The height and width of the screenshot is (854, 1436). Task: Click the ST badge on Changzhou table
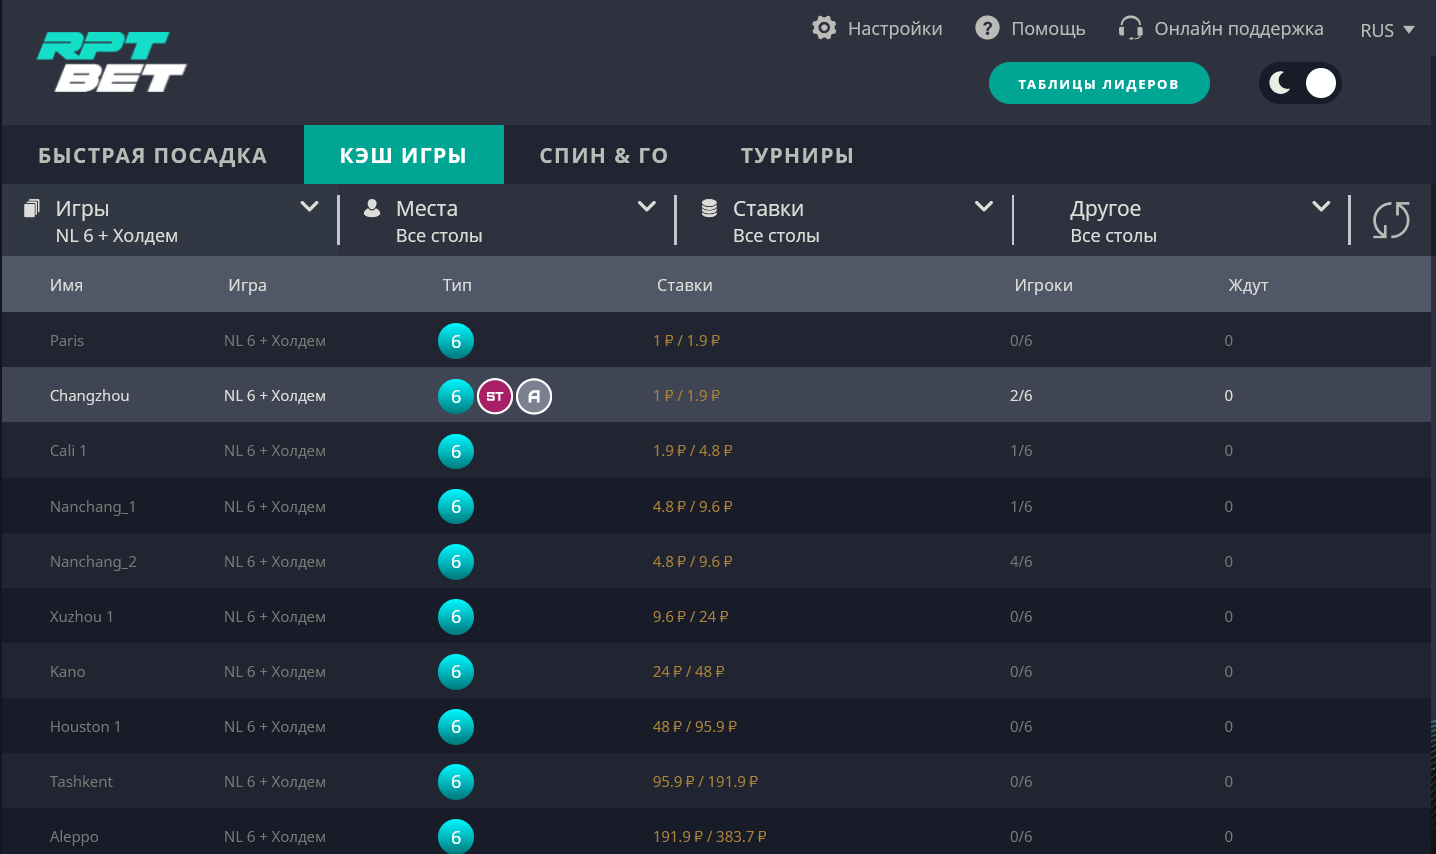[x=494, y=397]
